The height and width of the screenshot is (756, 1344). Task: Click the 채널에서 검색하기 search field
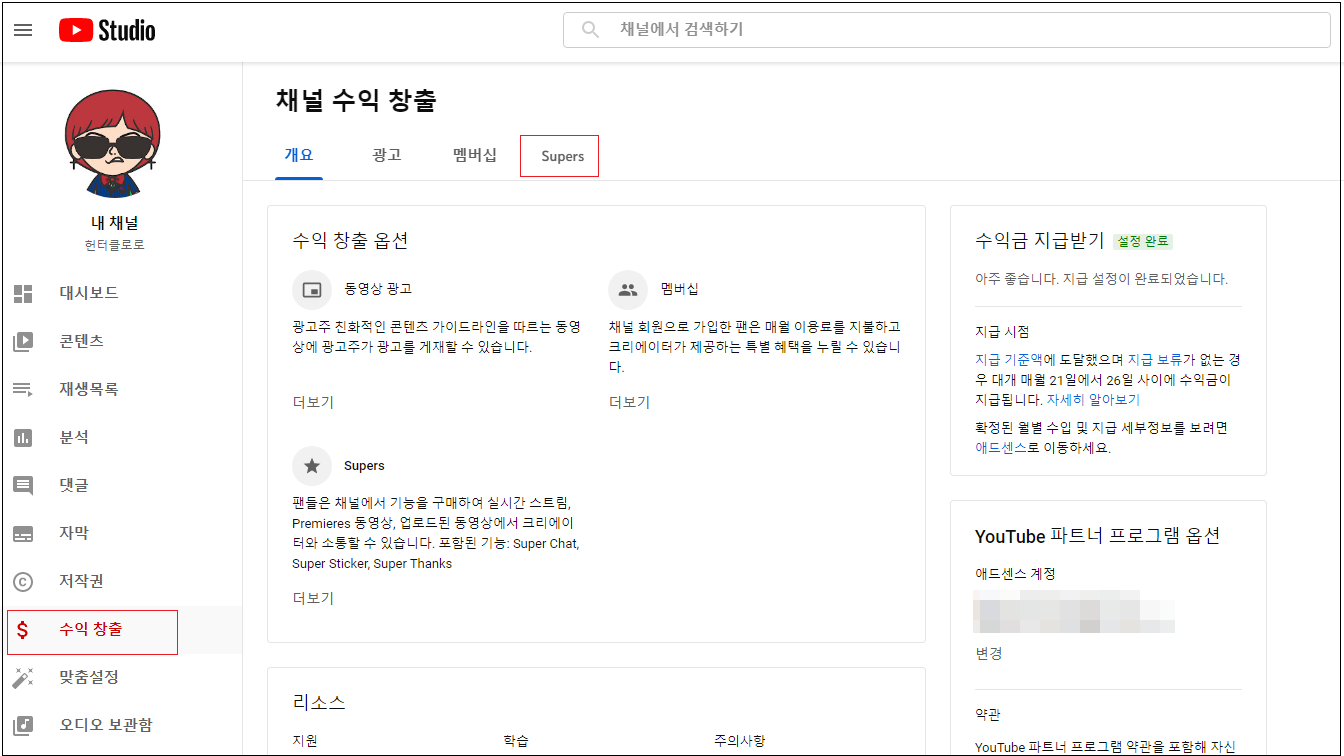[x=947, y=30]
